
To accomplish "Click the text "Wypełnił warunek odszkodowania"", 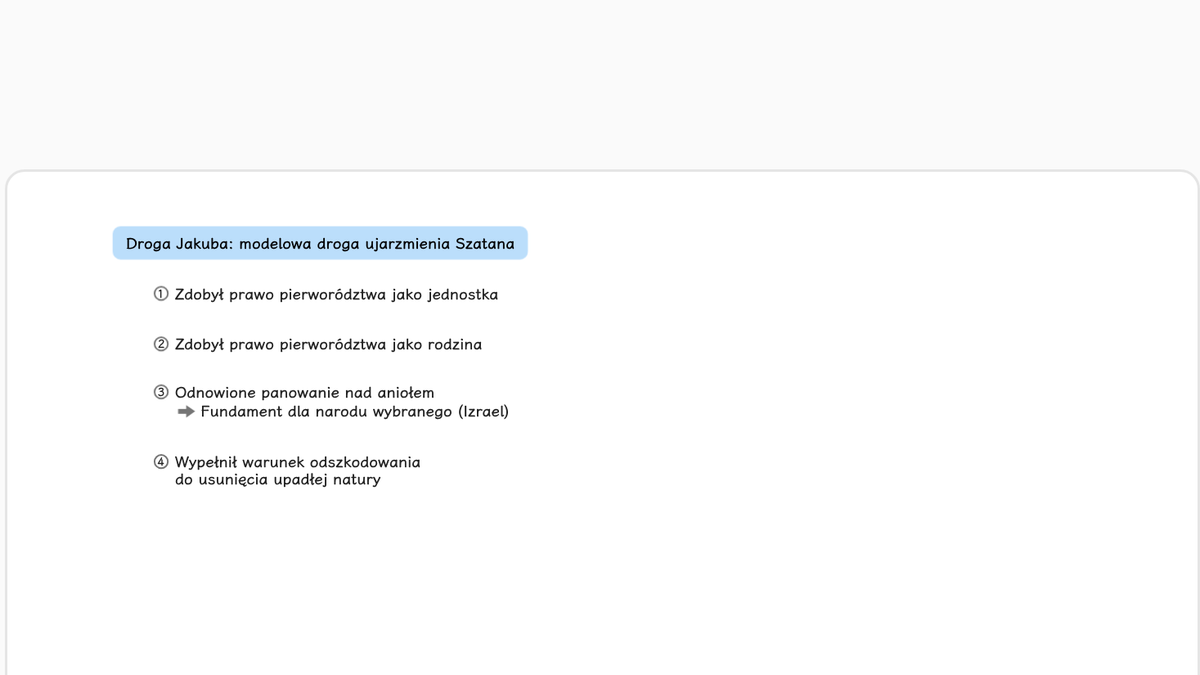I will (x=298, y=462).
